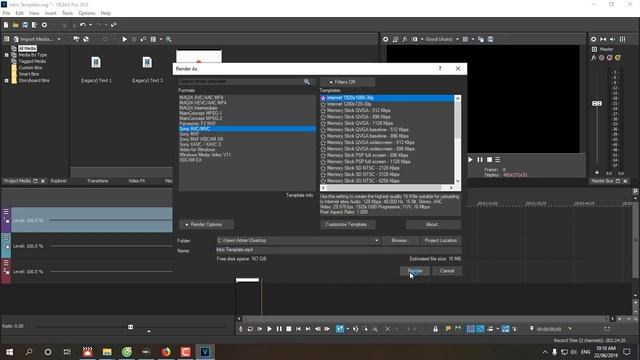Viewport: 640px width, 360px height.
Task: Click the Pause button under video preview
Action: tap(480, 160)
